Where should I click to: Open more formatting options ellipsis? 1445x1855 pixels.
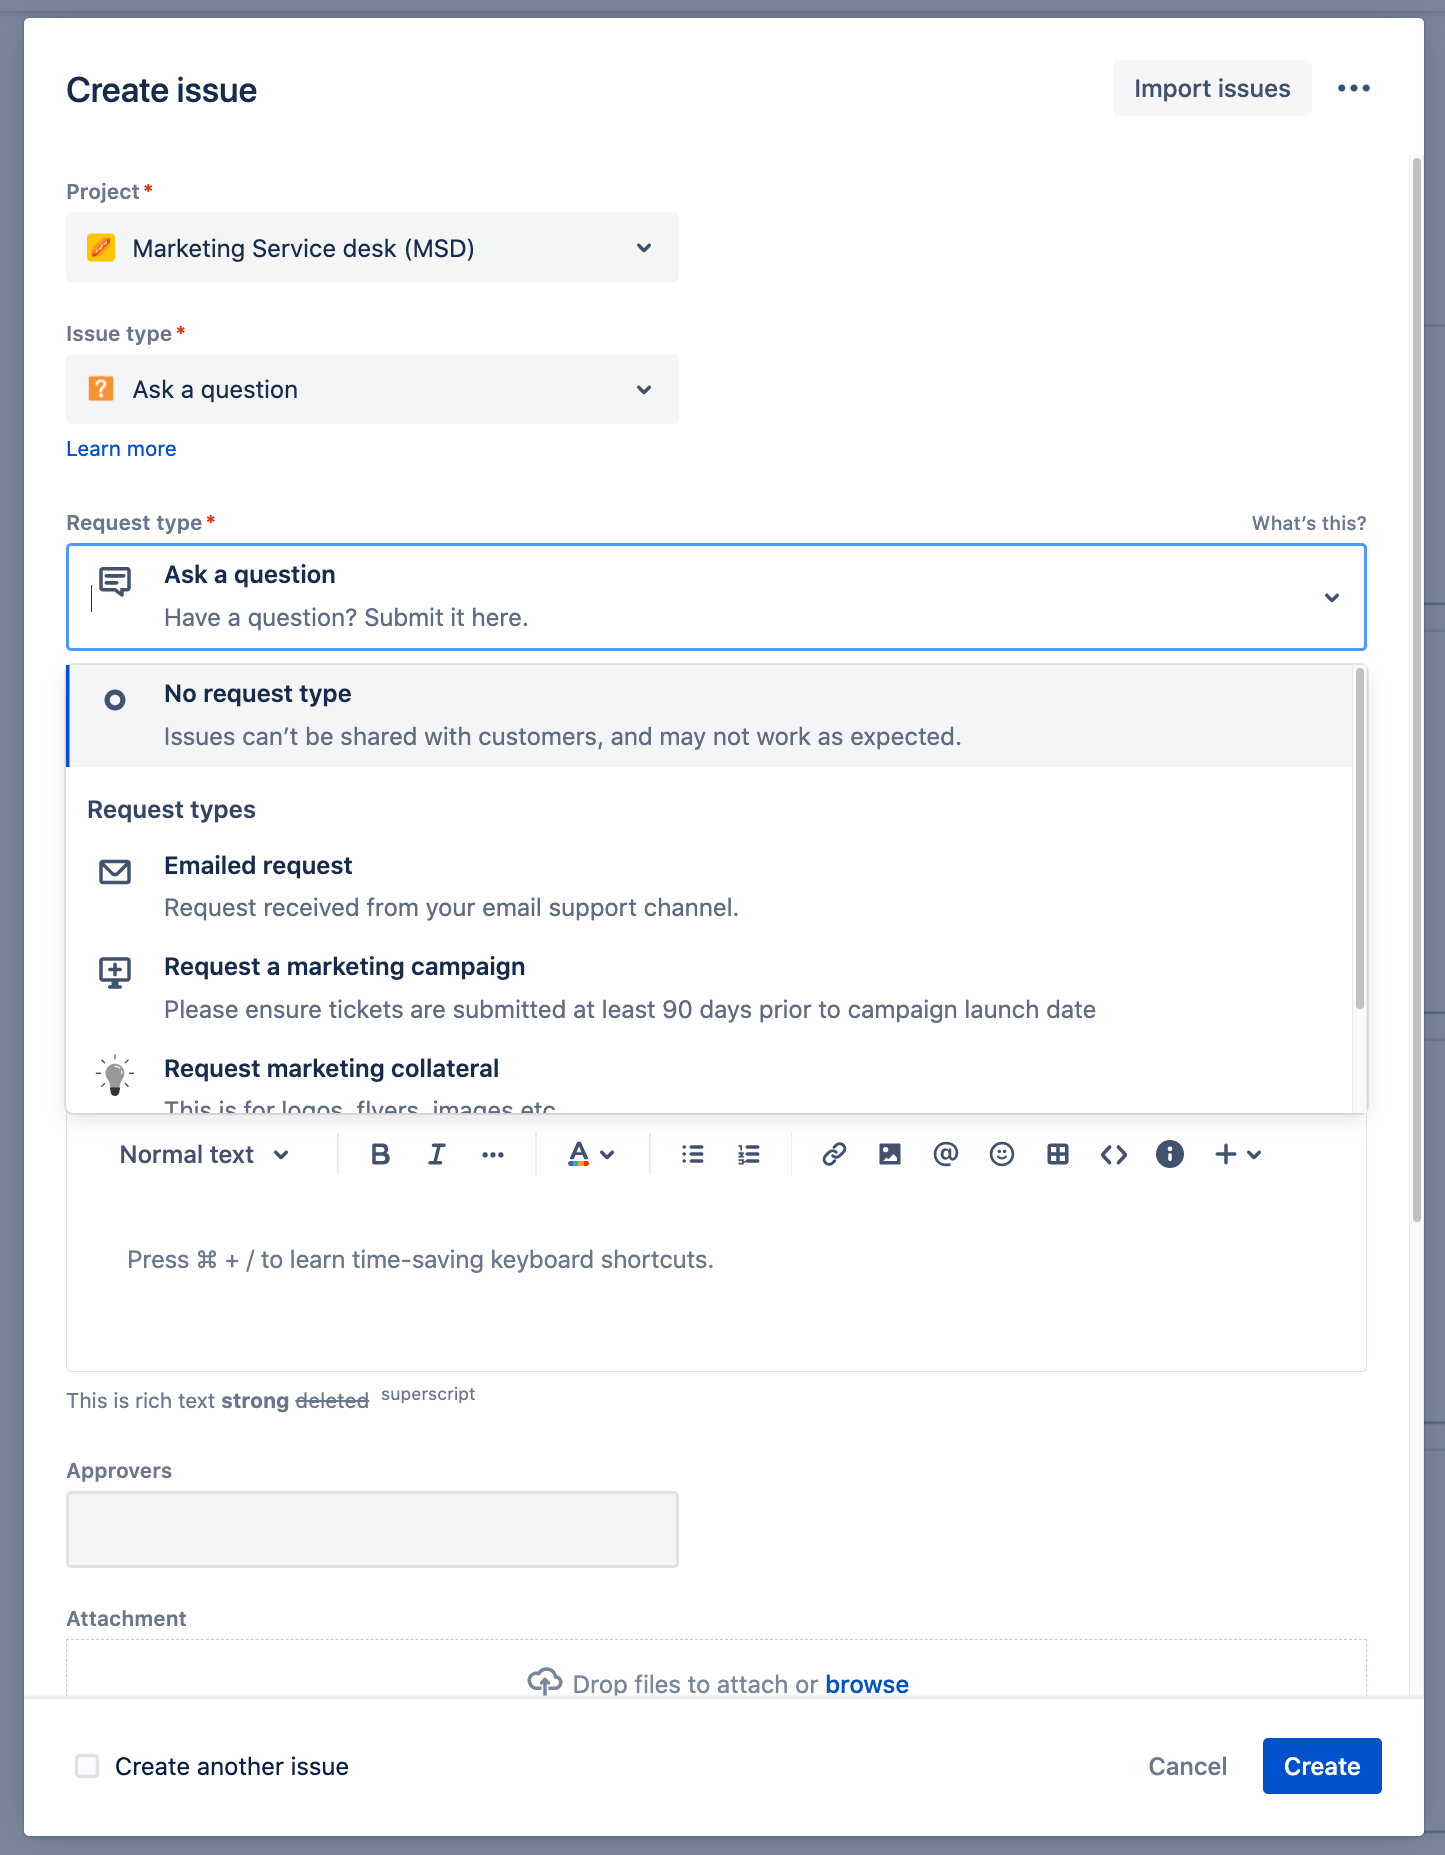492,1154
